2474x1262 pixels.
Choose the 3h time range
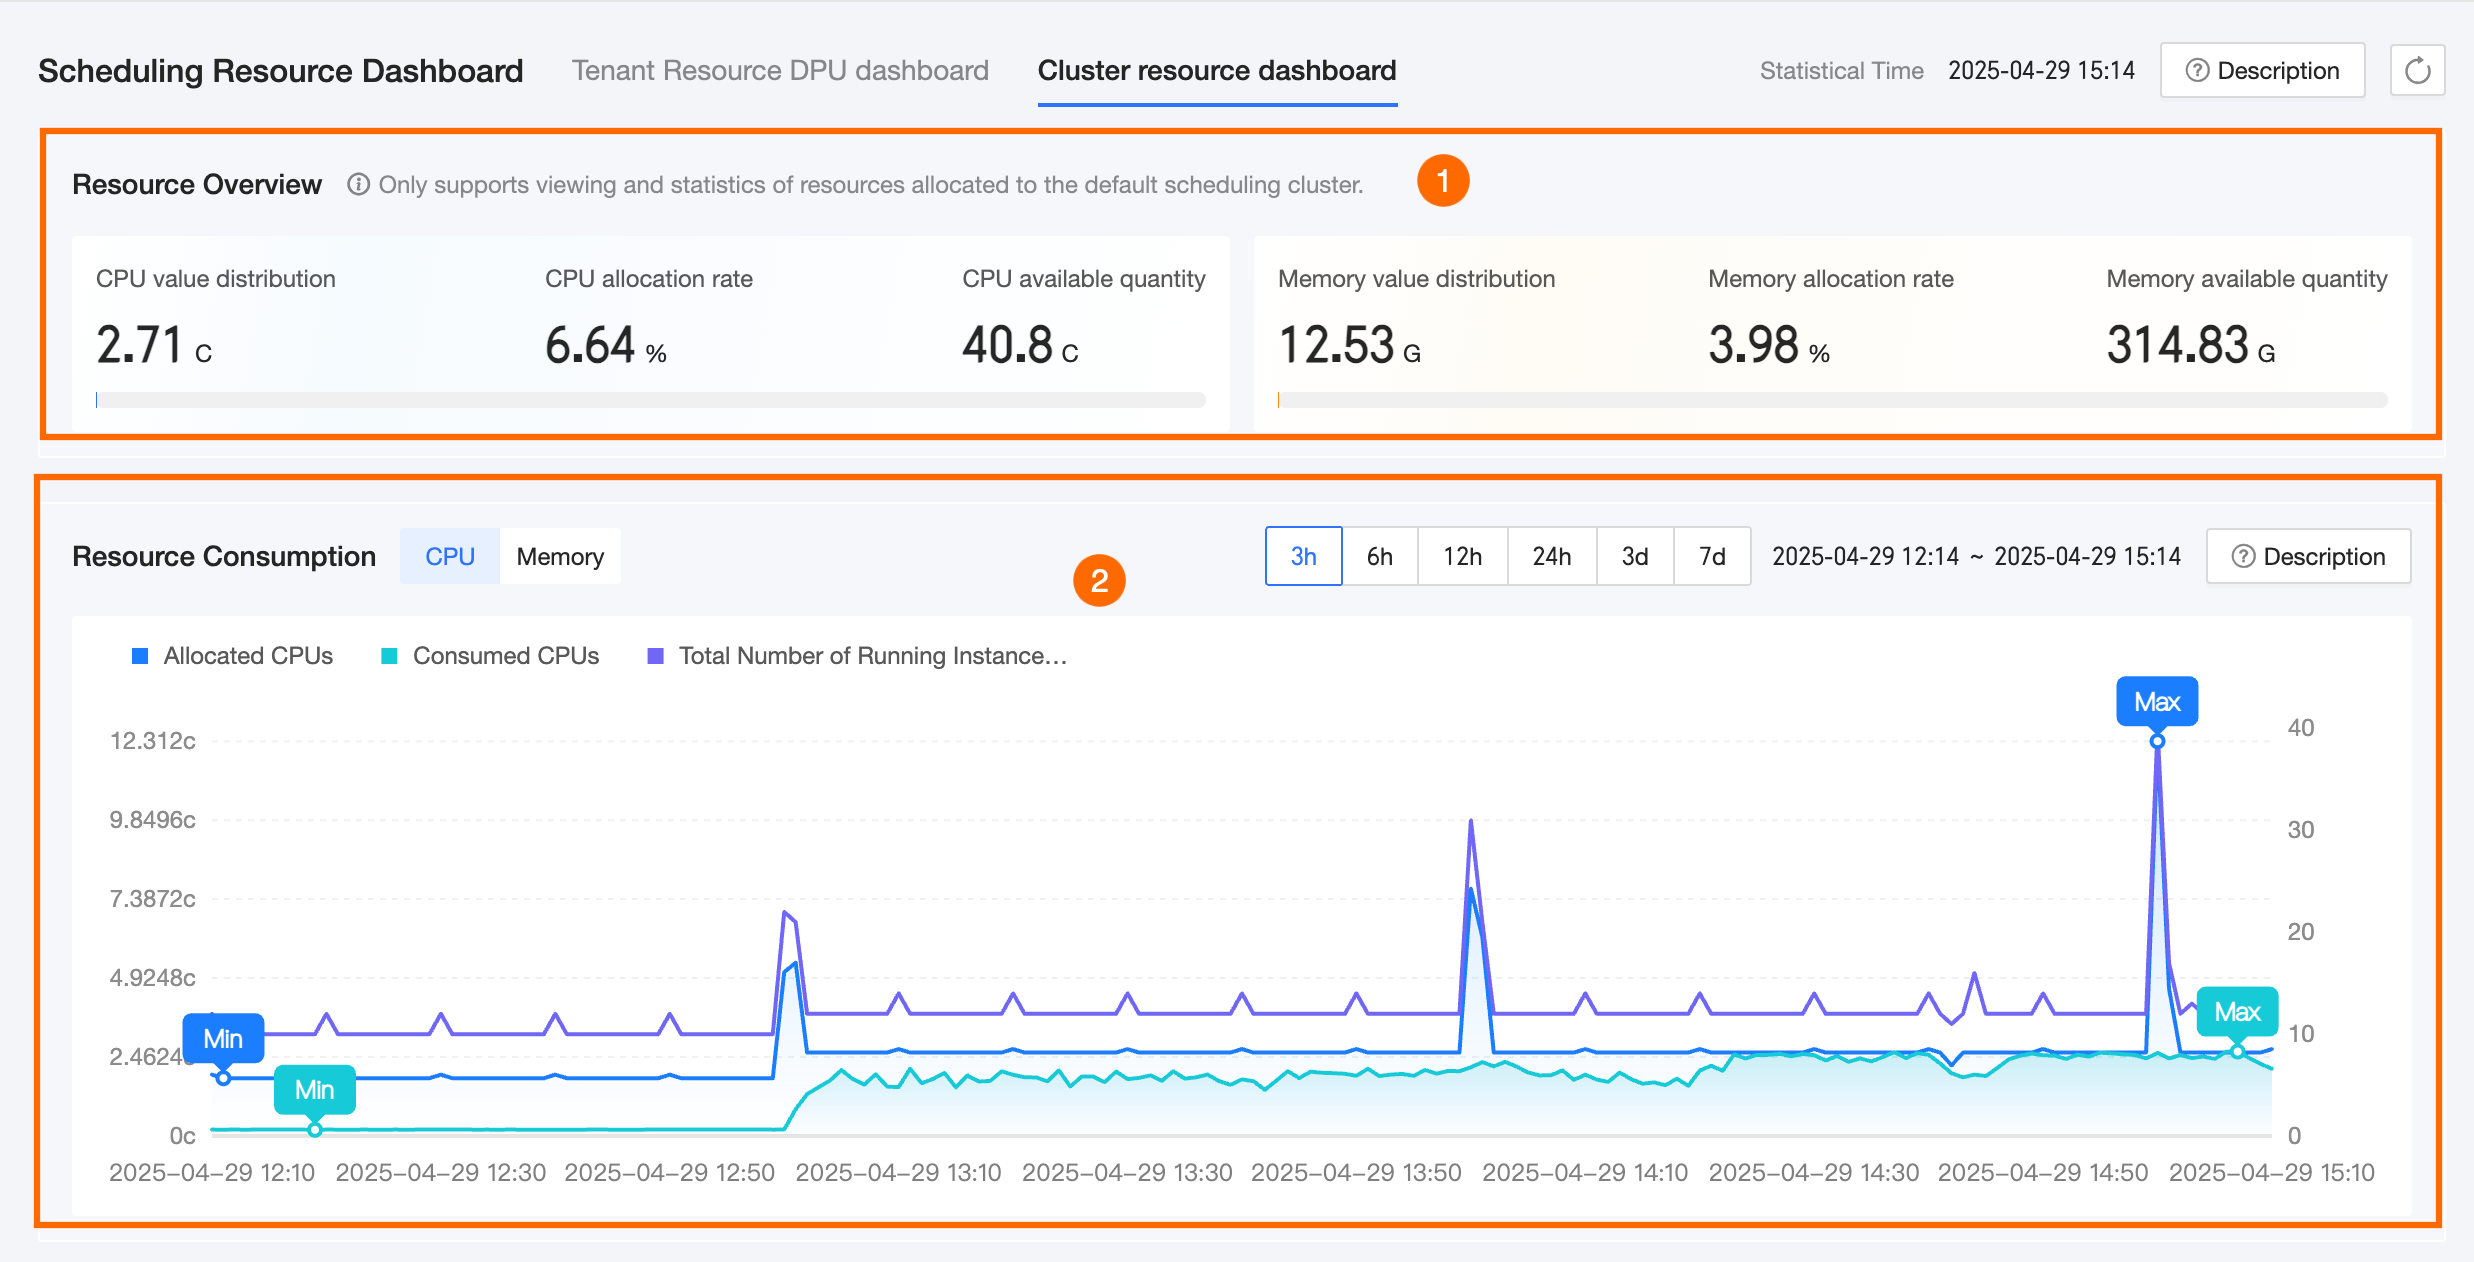tap(1303, 556)
